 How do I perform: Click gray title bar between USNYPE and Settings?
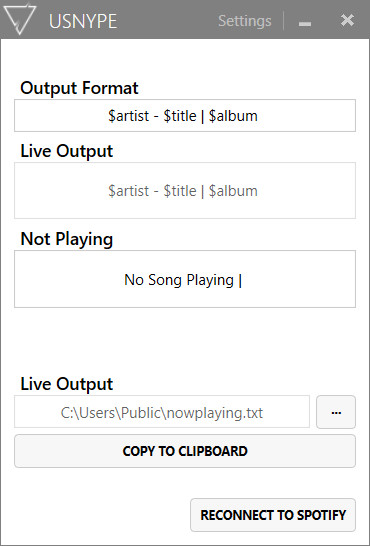coord(167,20)
